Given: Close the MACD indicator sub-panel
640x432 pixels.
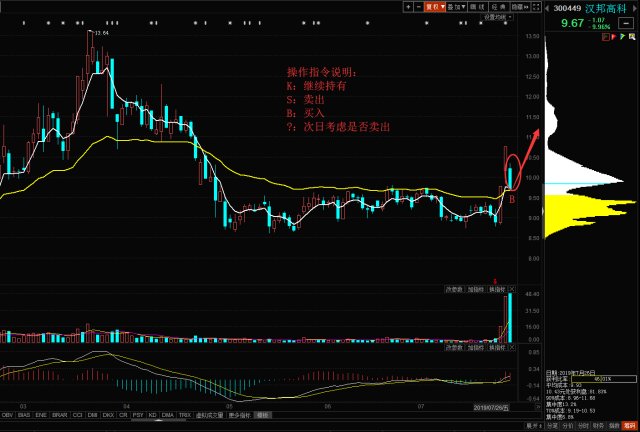Looking at the screenshot, I should pos(512,347).
